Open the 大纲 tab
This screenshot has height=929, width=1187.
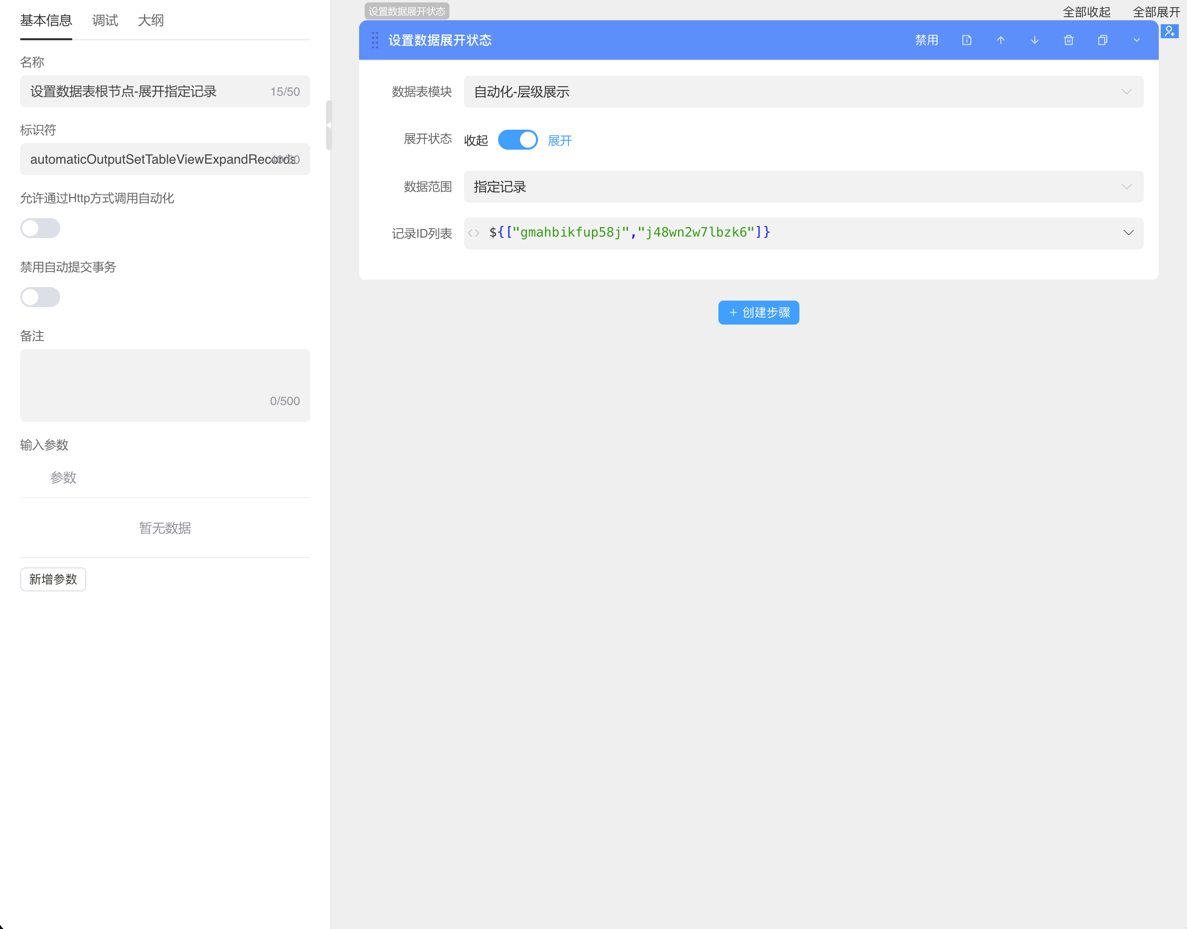[151, 20]
